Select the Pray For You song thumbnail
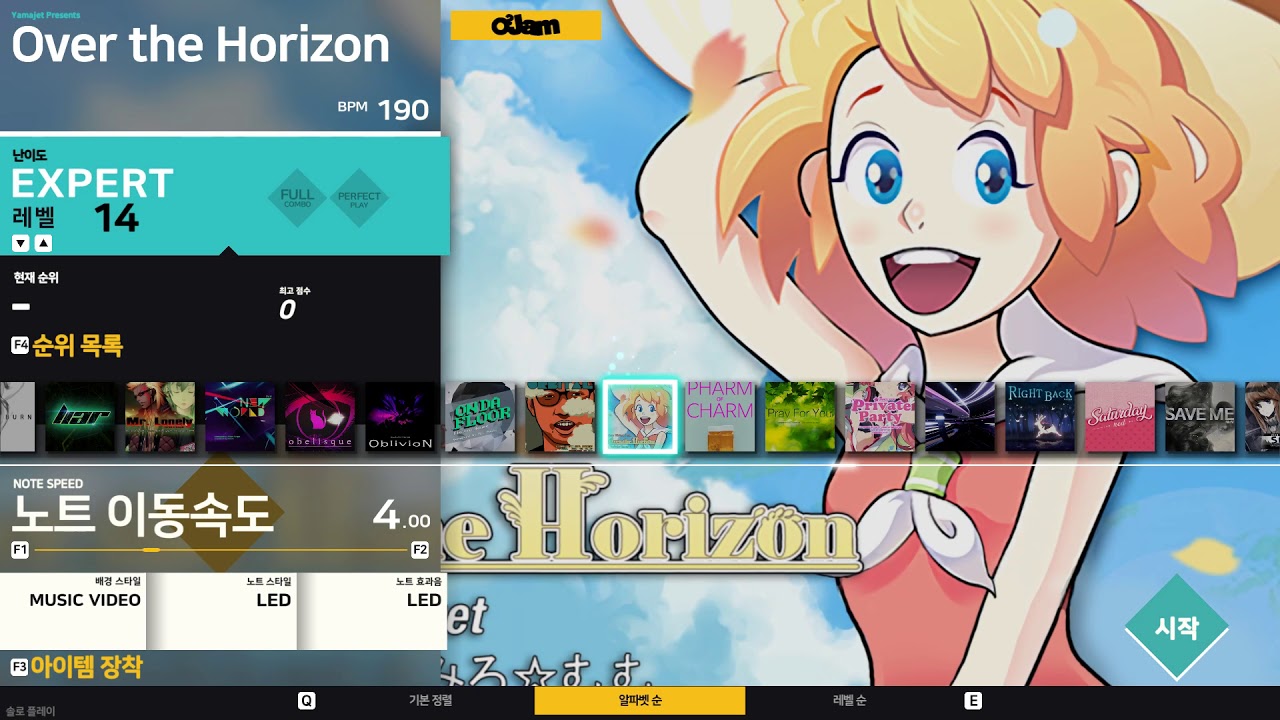The height and width of the screenshot is (720, 1280). (800, 417)
